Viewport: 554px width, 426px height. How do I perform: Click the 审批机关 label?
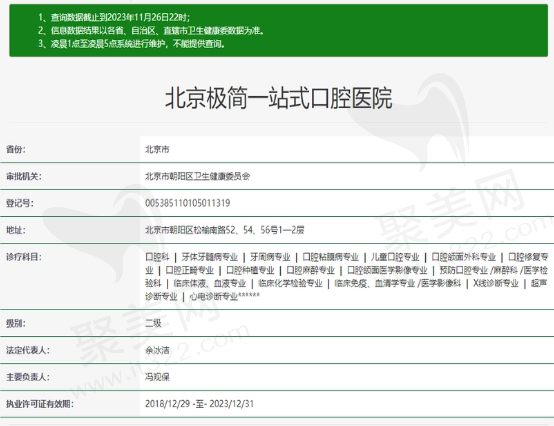click(24, 176)
